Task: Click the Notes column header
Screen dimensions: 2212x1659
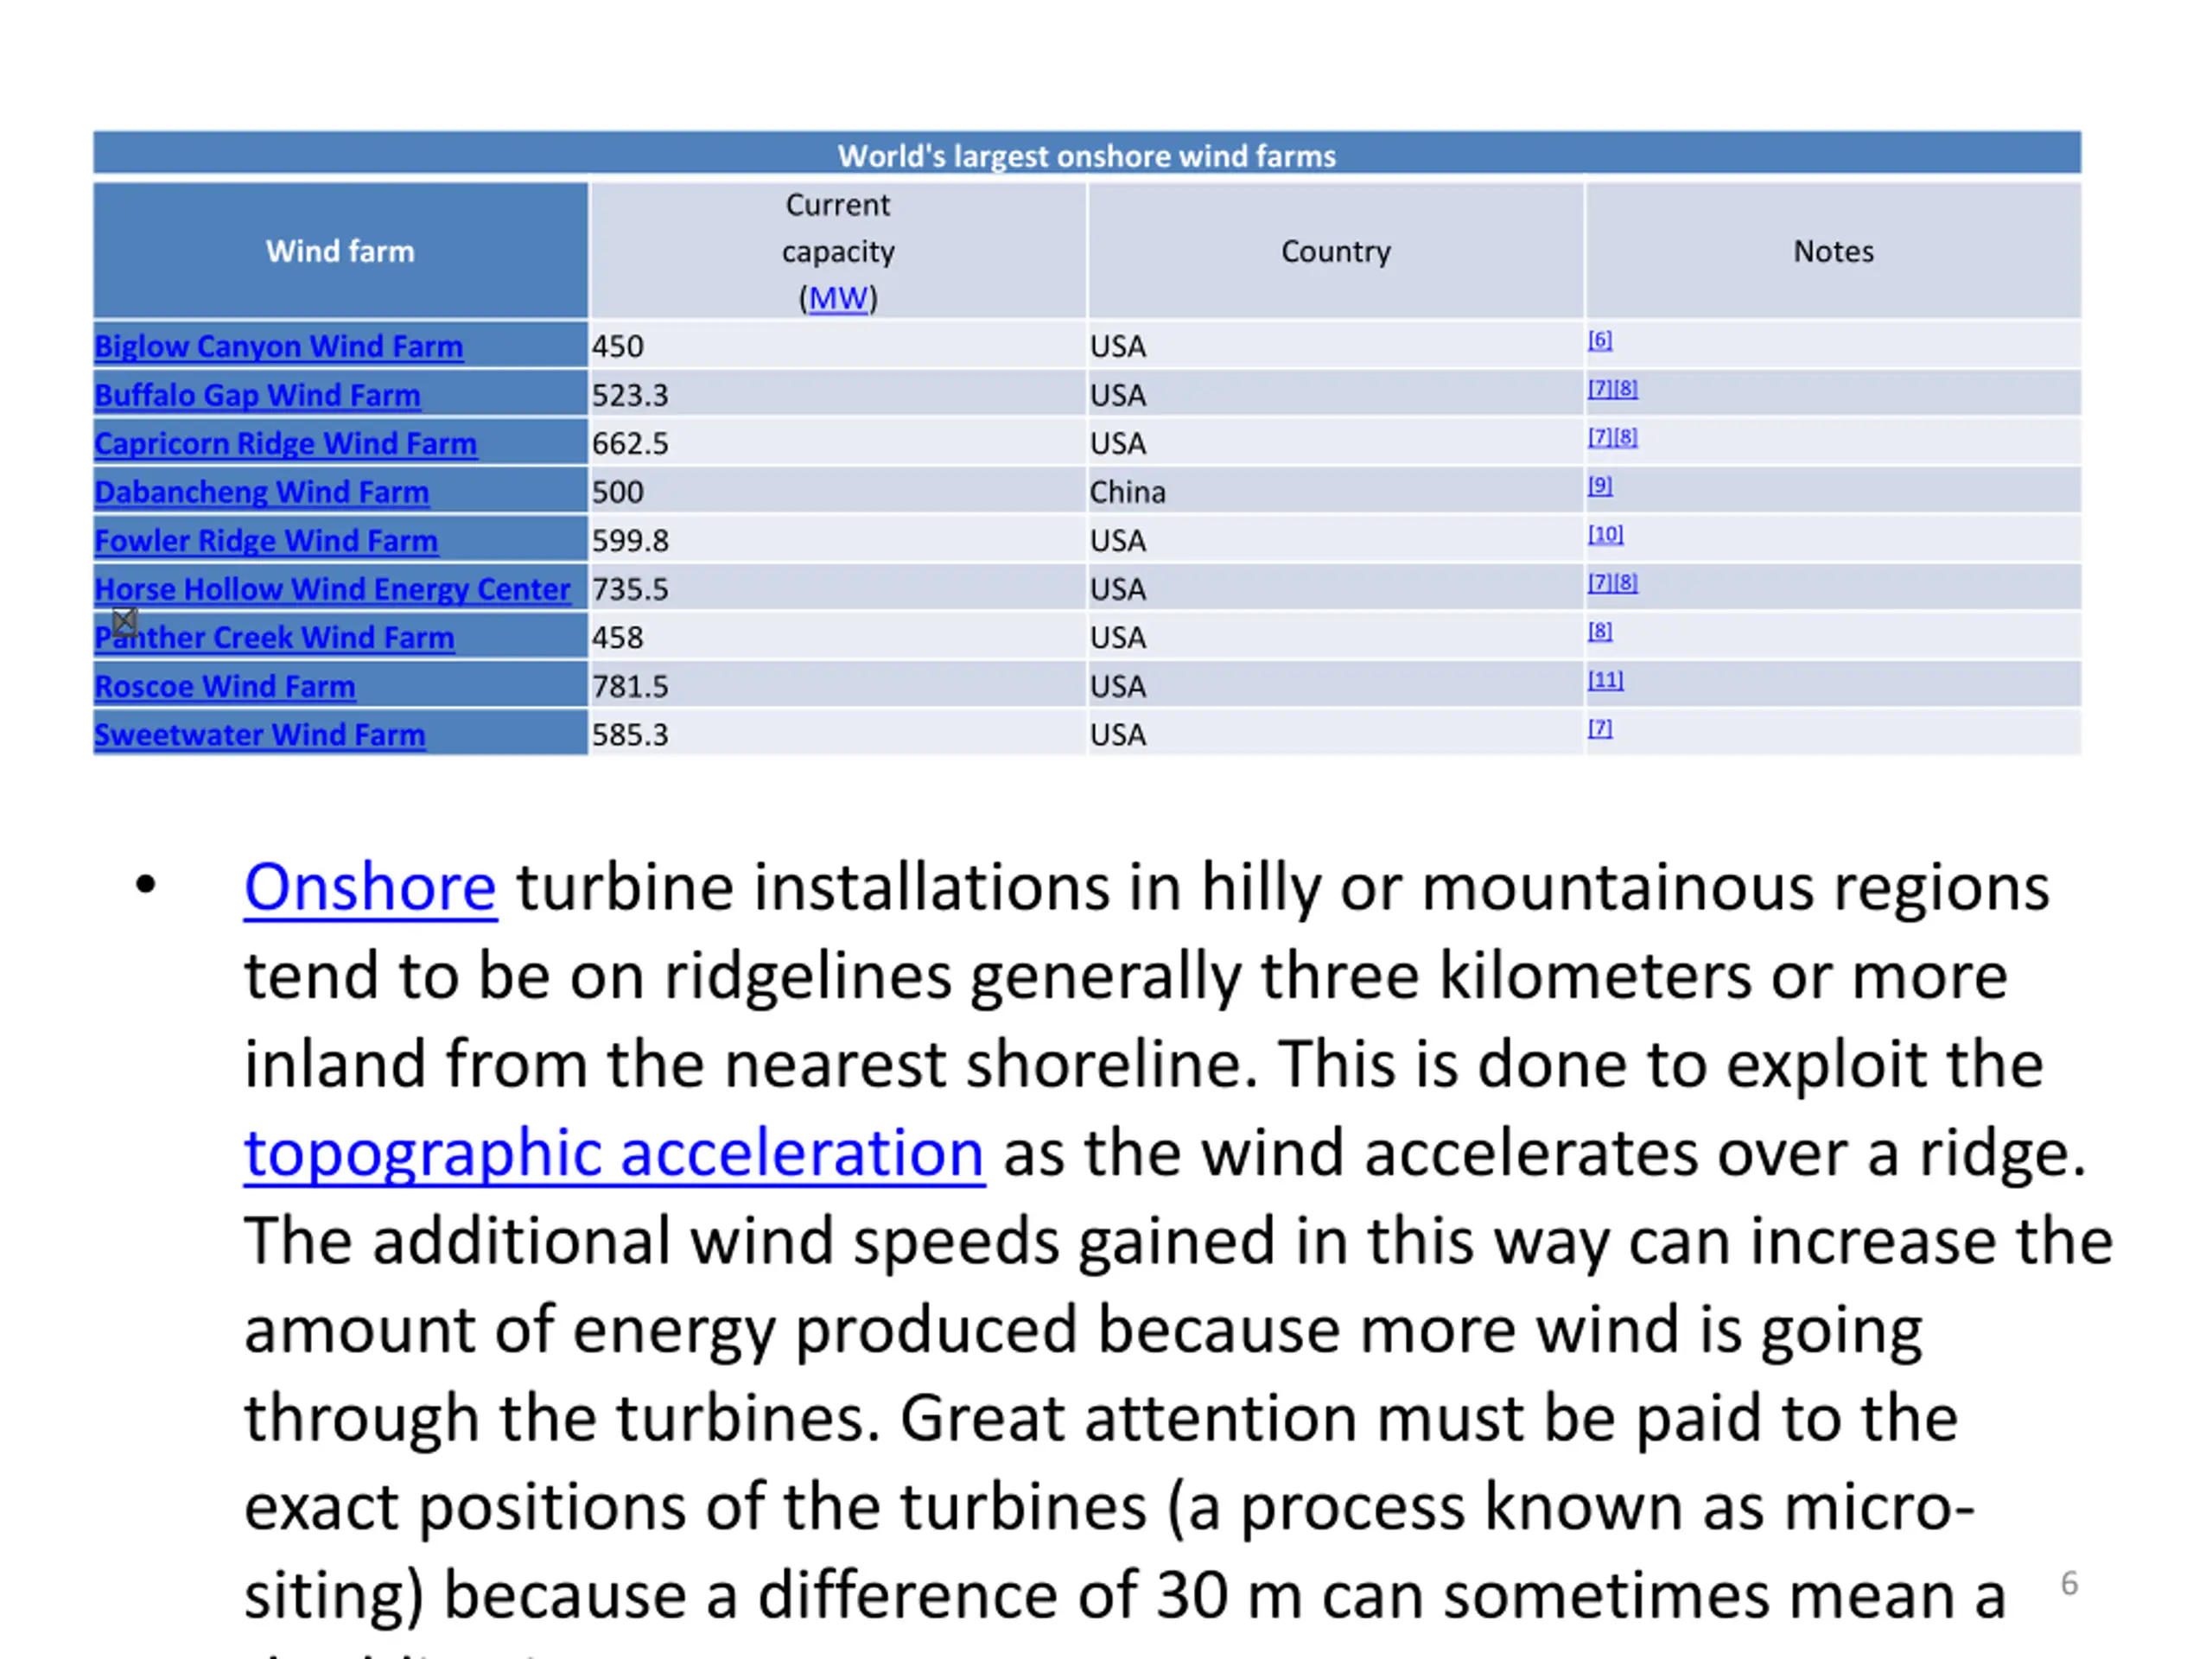Action: [1833, 251]
